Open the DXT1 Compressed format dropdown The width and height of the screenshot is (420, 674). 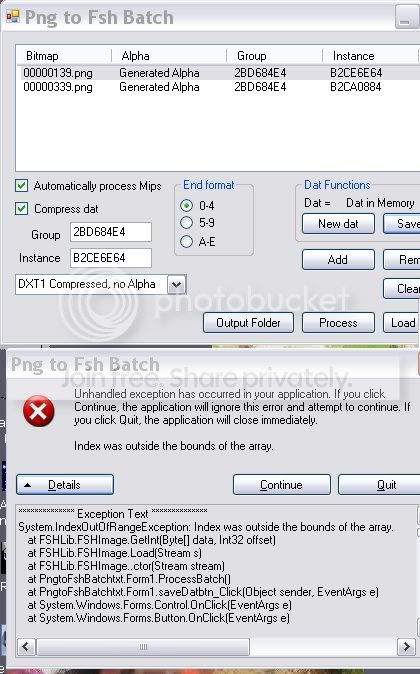177,284
